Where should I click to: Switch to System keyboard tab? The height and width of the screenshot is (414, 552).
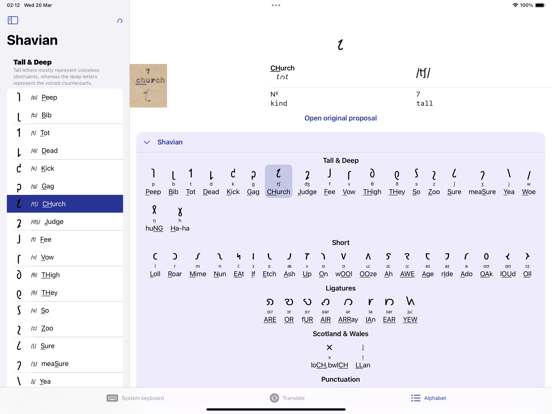click(135, 398)
